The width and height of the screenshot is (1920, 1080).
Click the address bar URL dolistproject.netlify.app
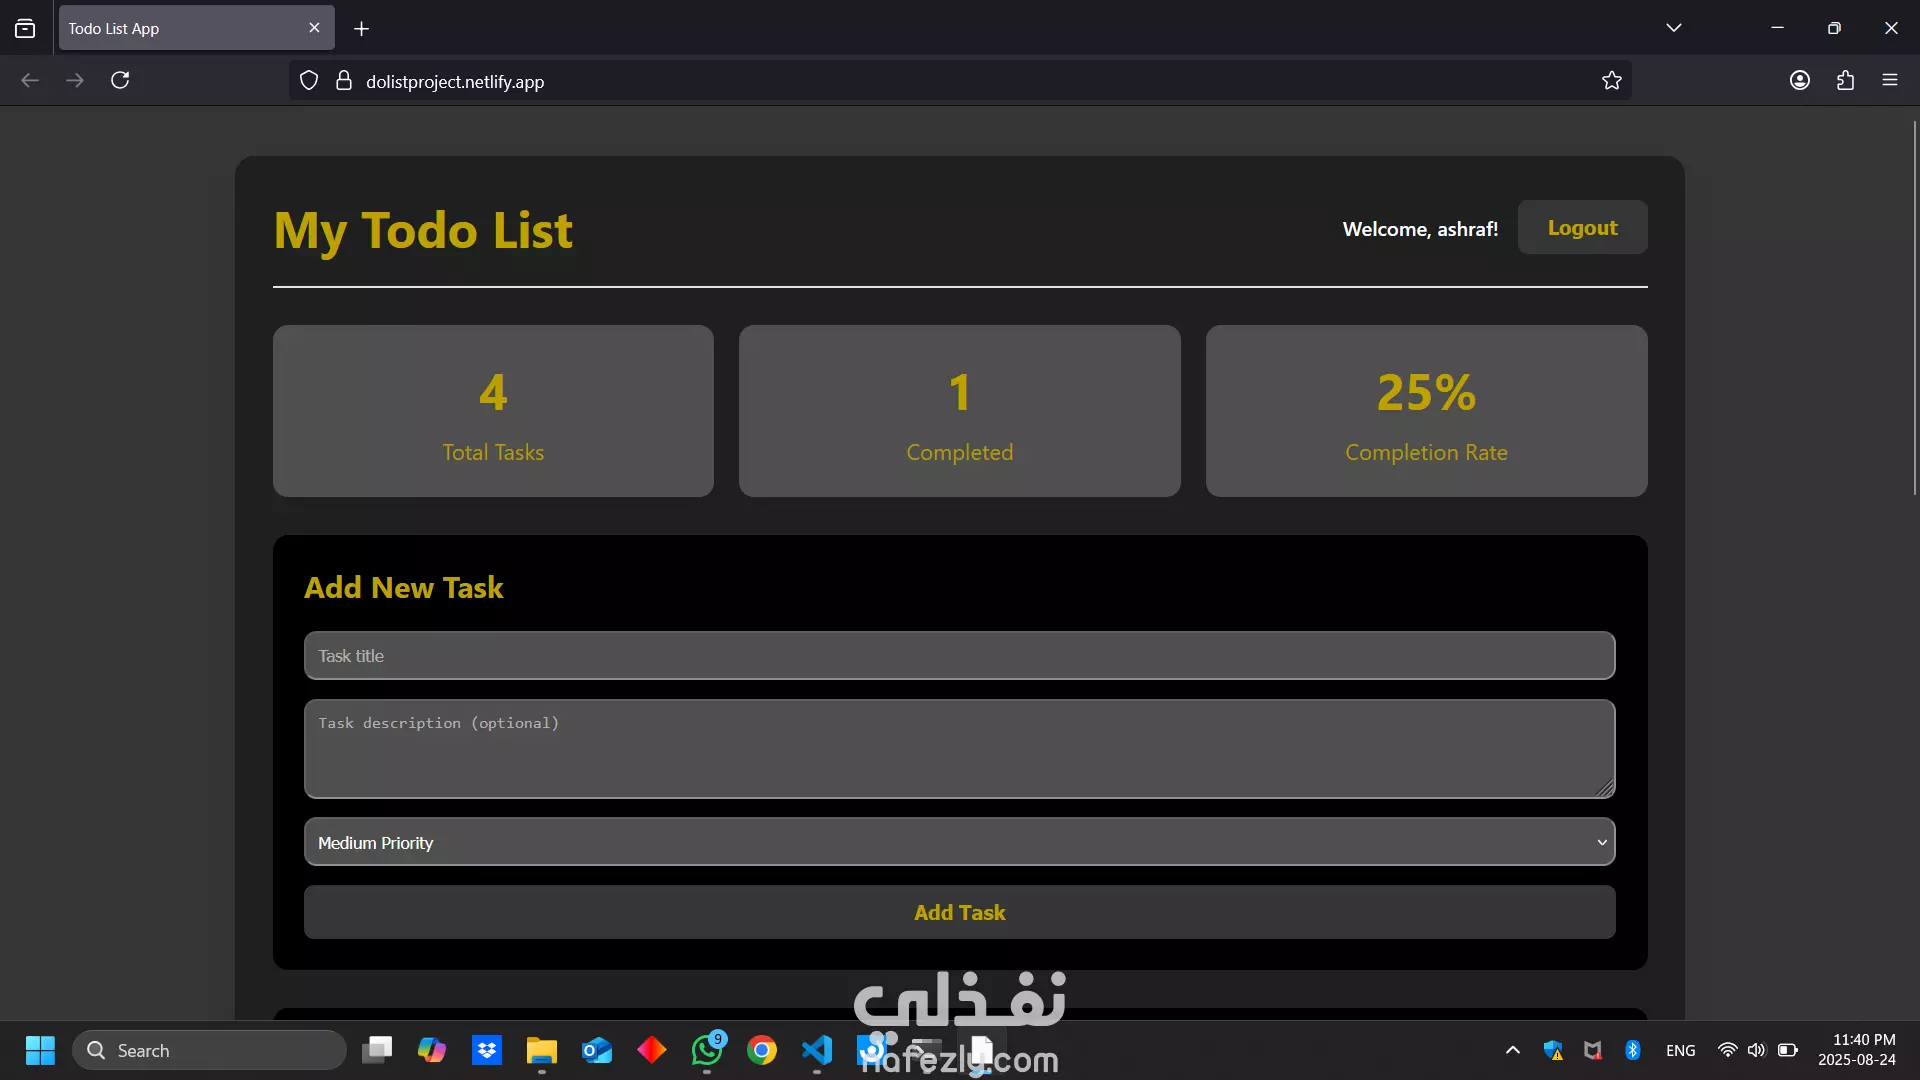(x=455, y=82)
